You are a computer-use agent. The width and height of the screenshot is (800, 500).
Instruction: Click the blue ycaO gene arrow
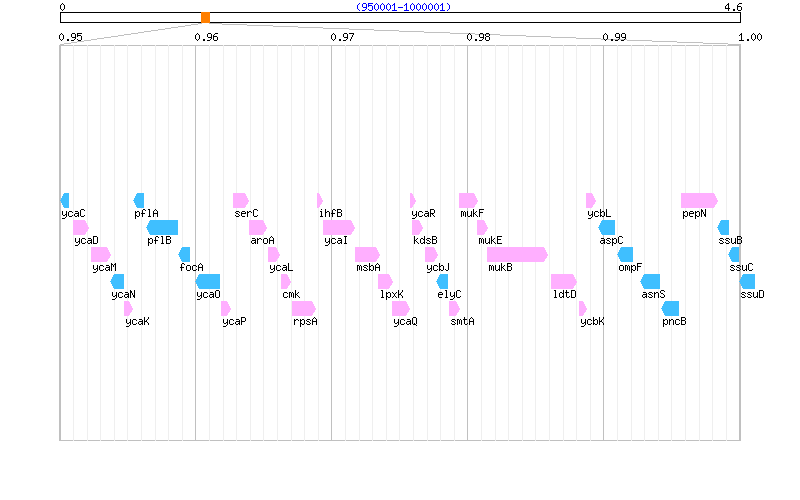click(x=208, y=281)
